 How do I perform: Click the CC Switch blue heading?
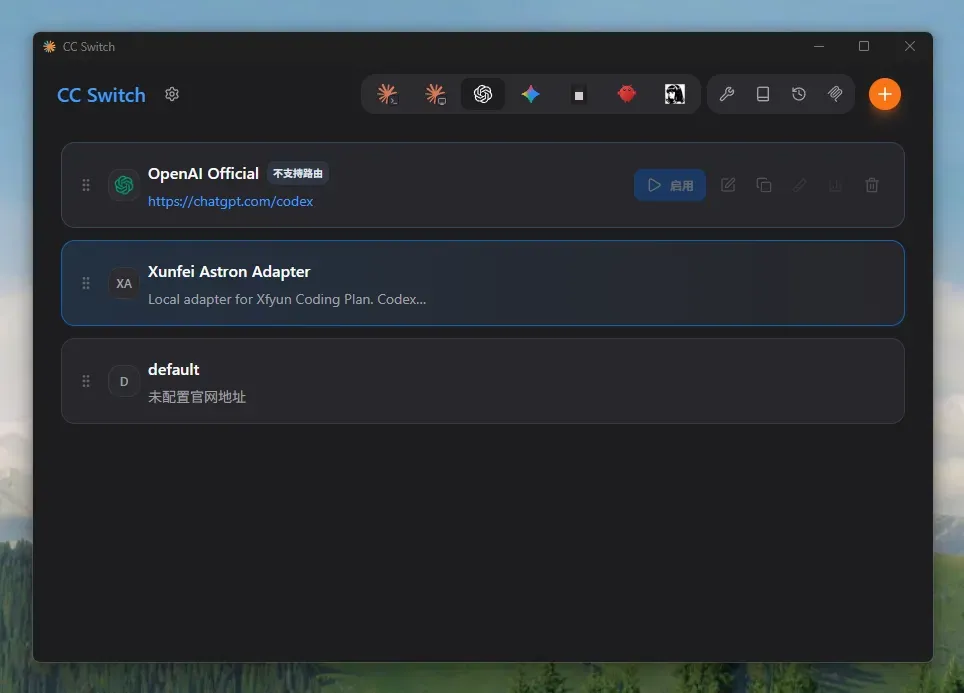[101, 95]
